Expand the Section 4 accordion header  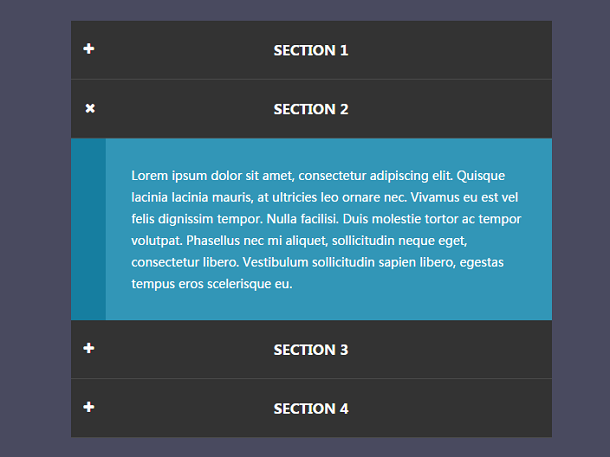[x=311, y=408]
